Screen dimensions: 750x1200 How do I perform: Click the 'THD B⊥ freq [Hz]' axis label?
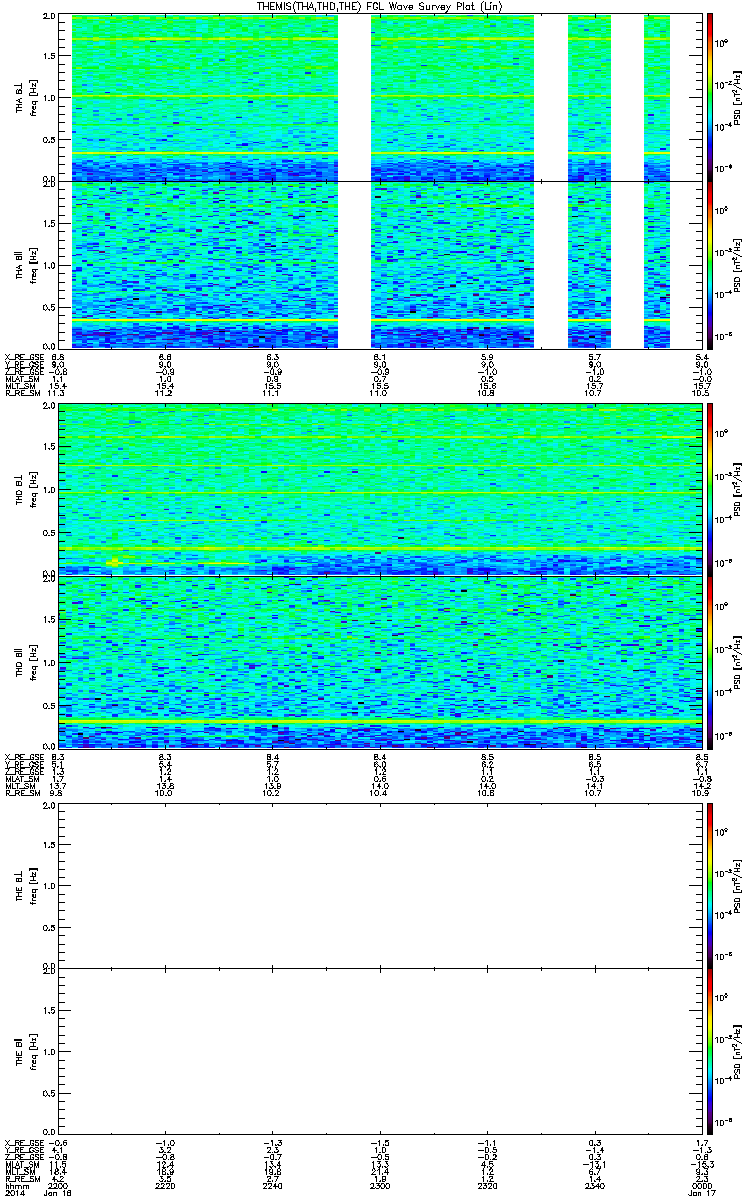pyautogui.click(x=24, y=489)
